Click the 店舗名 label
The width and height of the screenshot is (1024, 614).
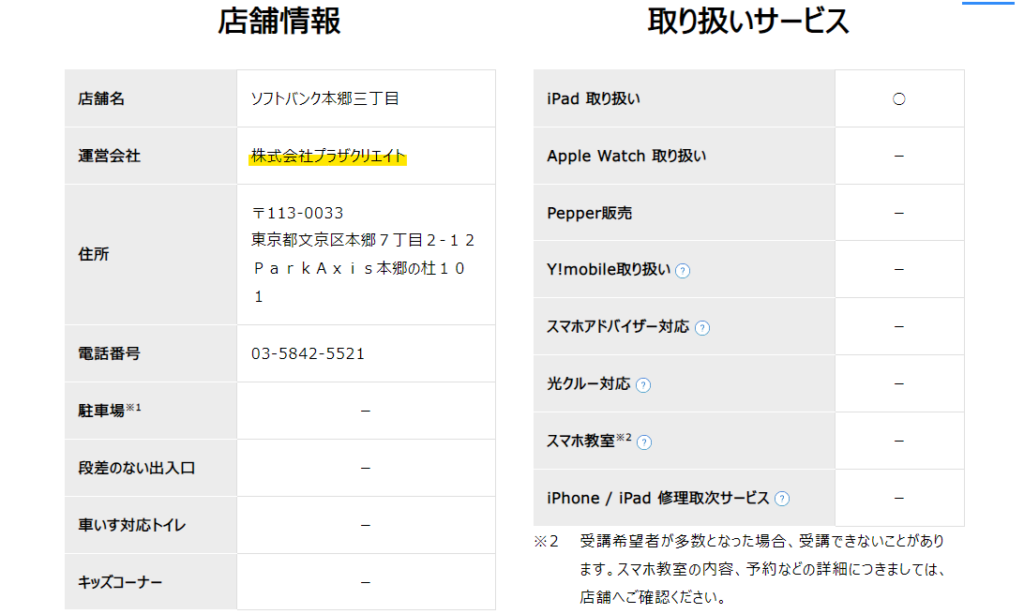tap(101, 99)
